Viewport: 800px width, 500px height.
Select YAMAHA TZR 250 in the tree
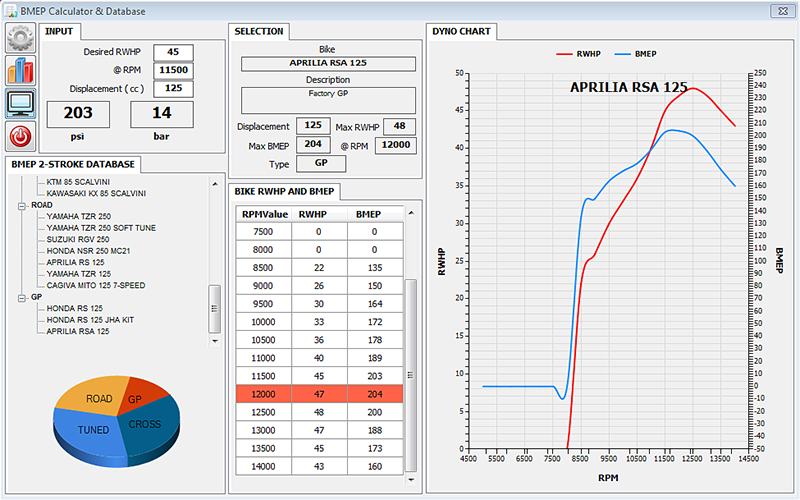point(79,216)
